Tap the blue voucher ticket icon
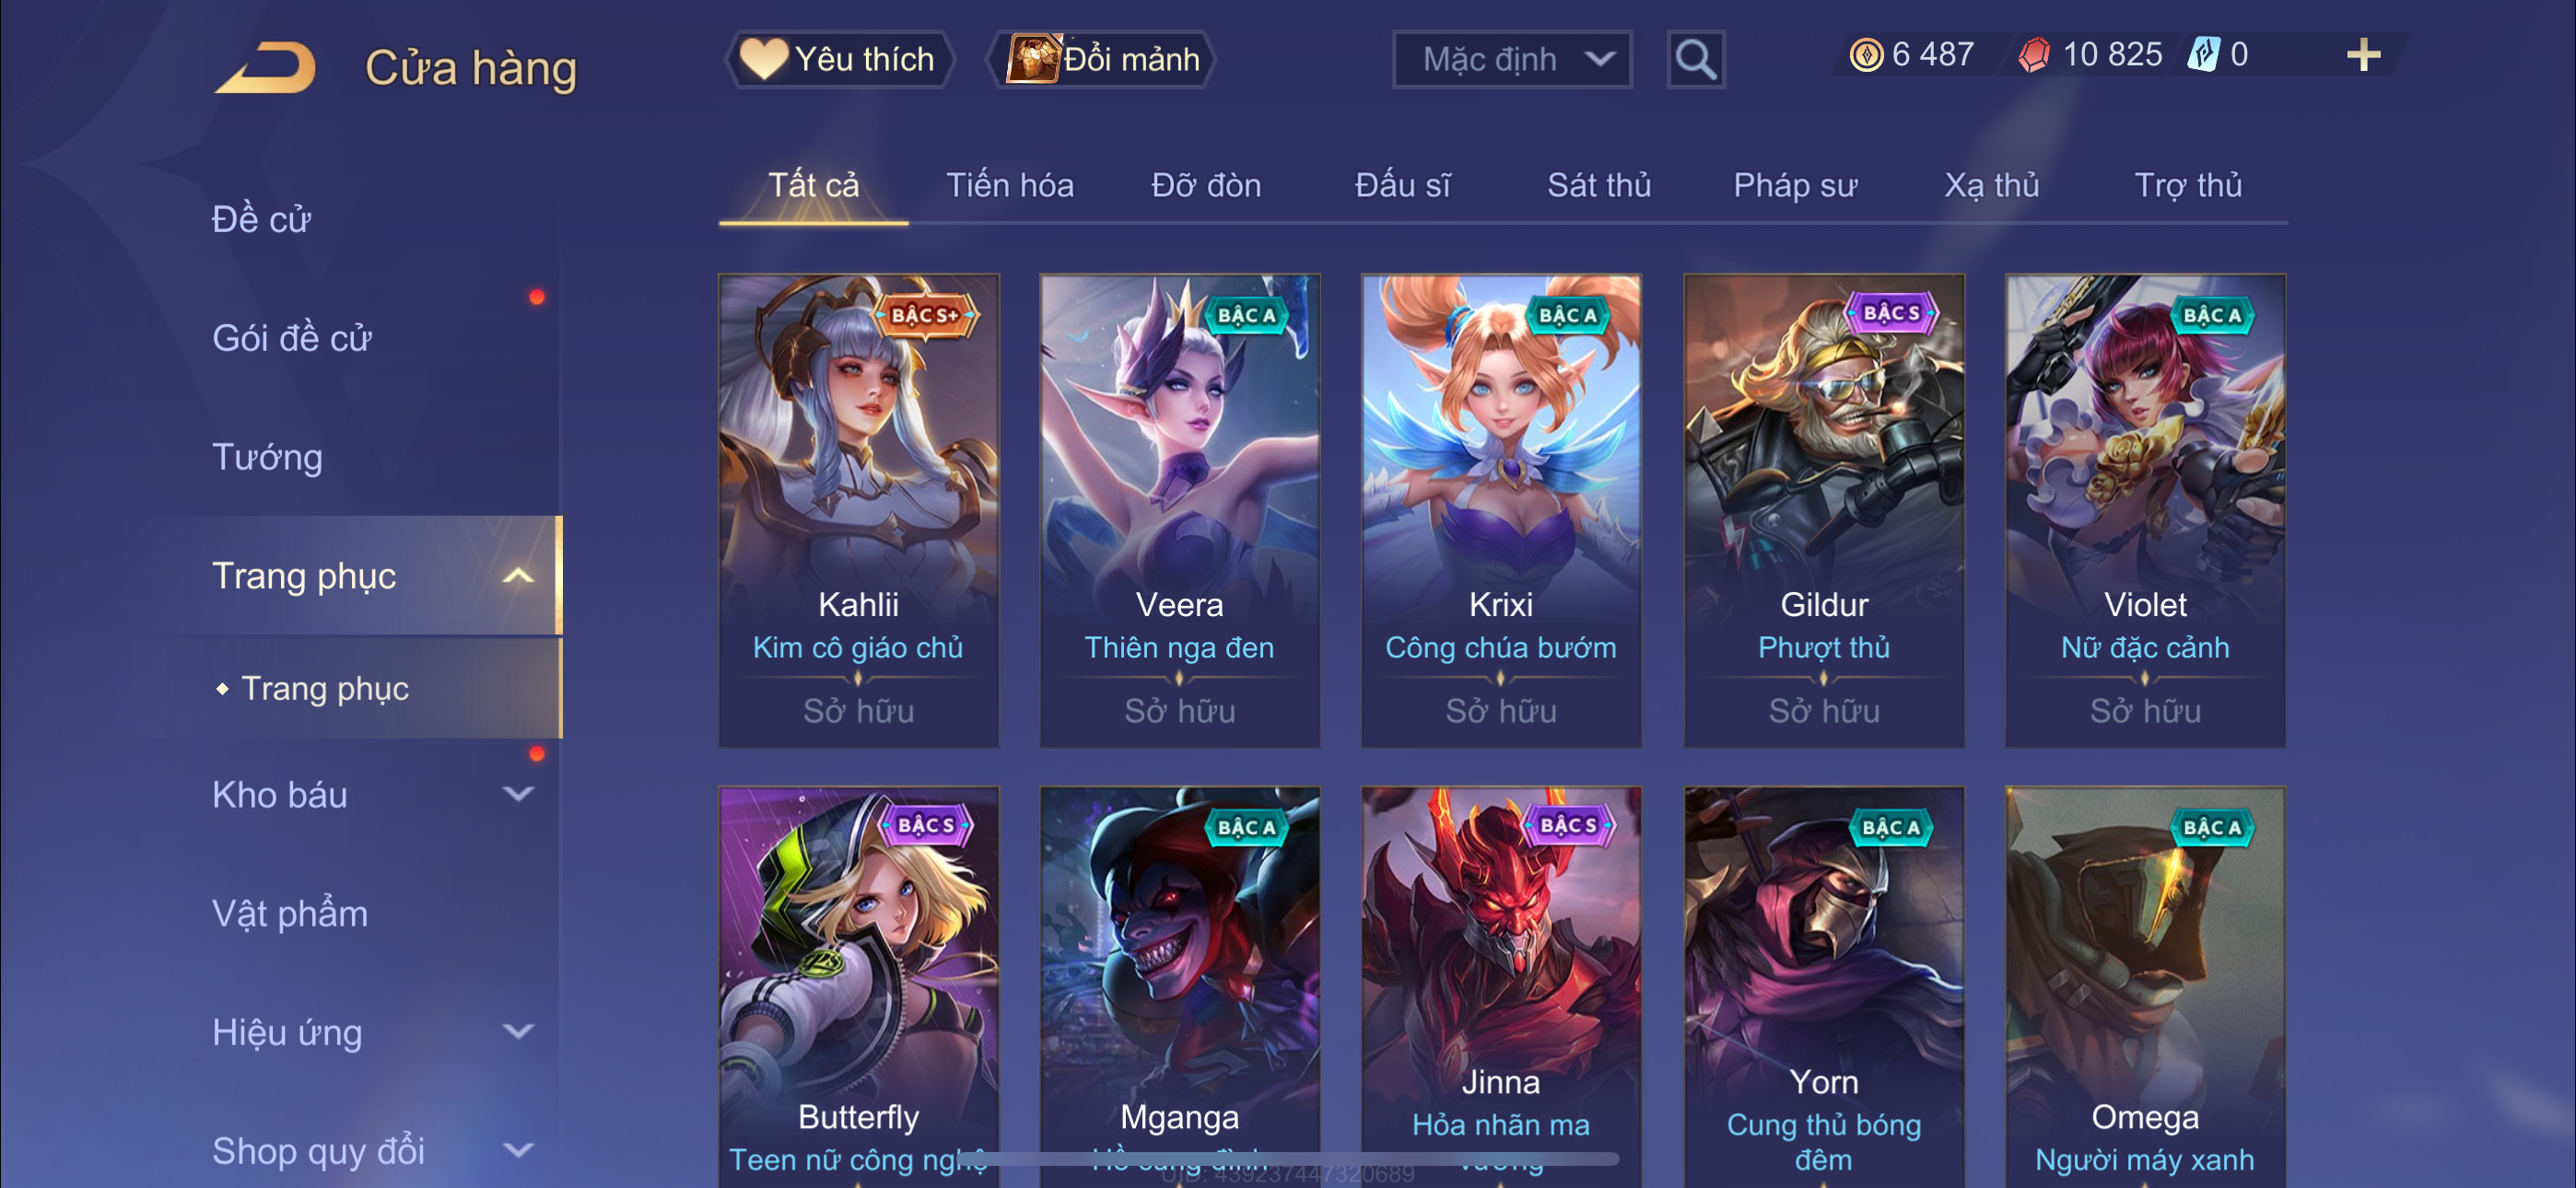 pyautogui.click(x=2203, y=55)
